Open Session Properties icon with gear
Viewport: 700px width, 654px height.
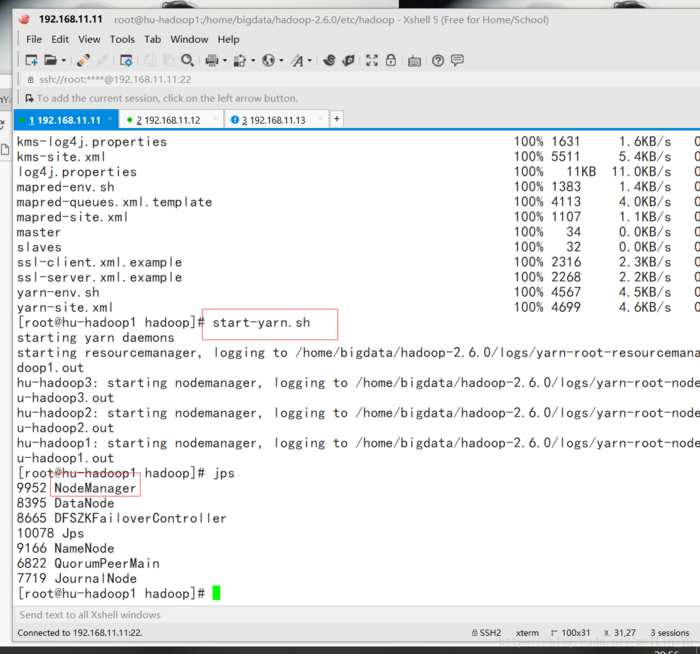coord(126,60)
